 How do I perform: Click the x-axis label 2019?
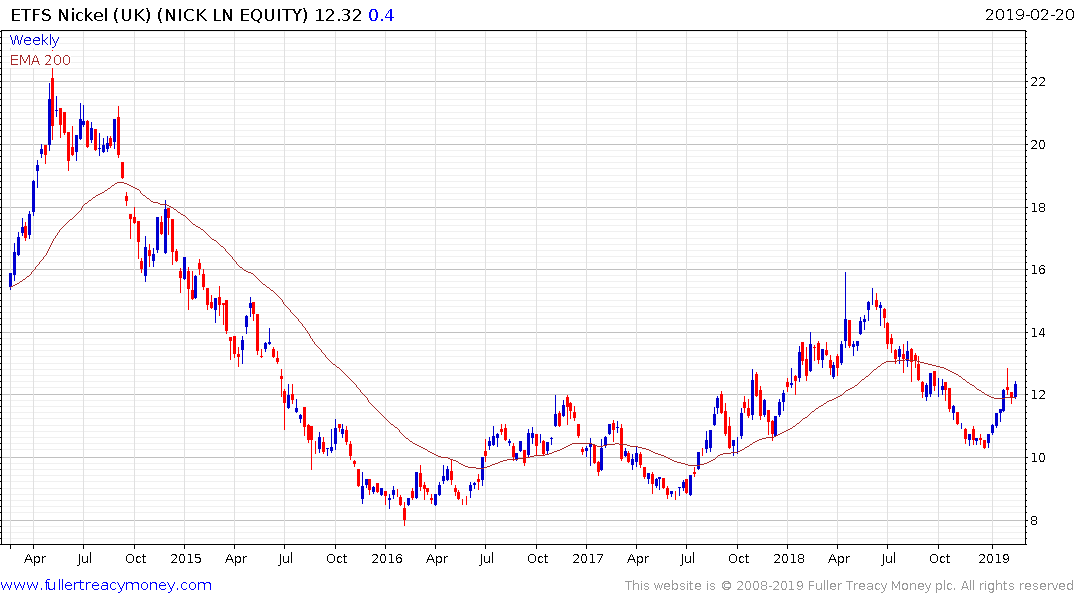993,558
